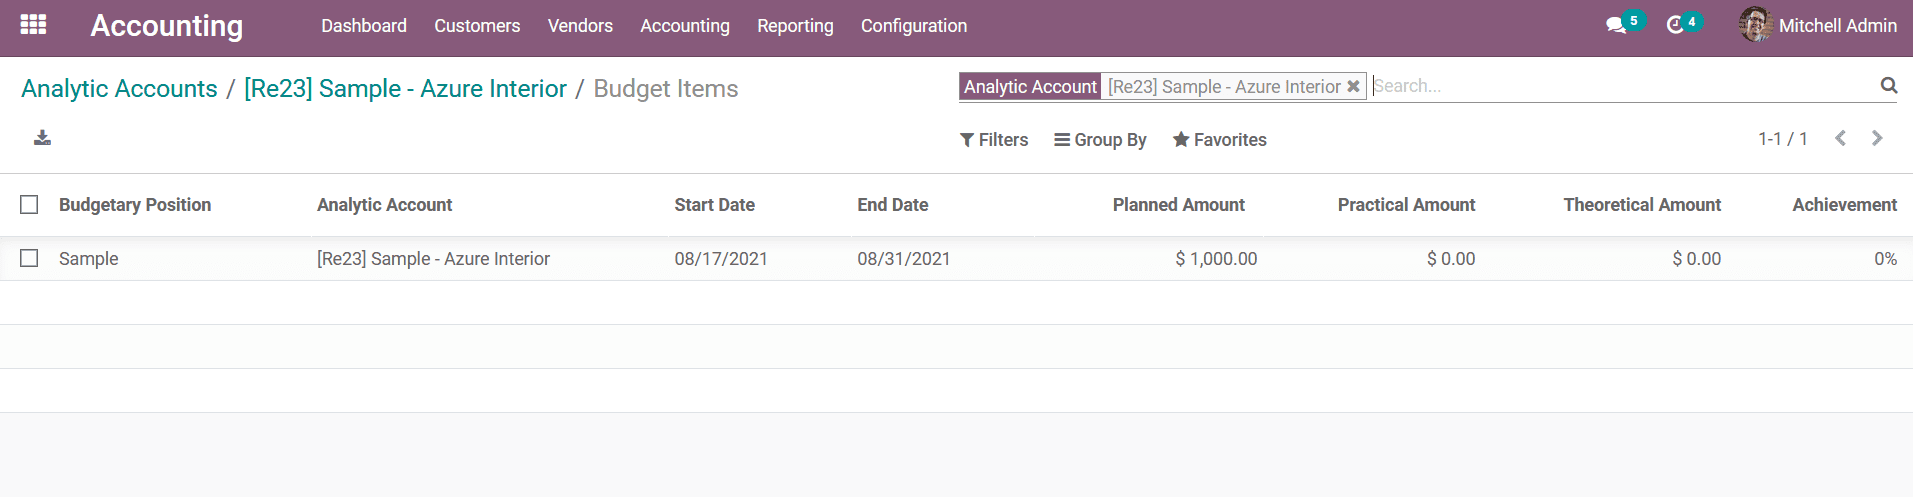
Task: Sort by Practical Amount column header
Action: point(1406,205)
